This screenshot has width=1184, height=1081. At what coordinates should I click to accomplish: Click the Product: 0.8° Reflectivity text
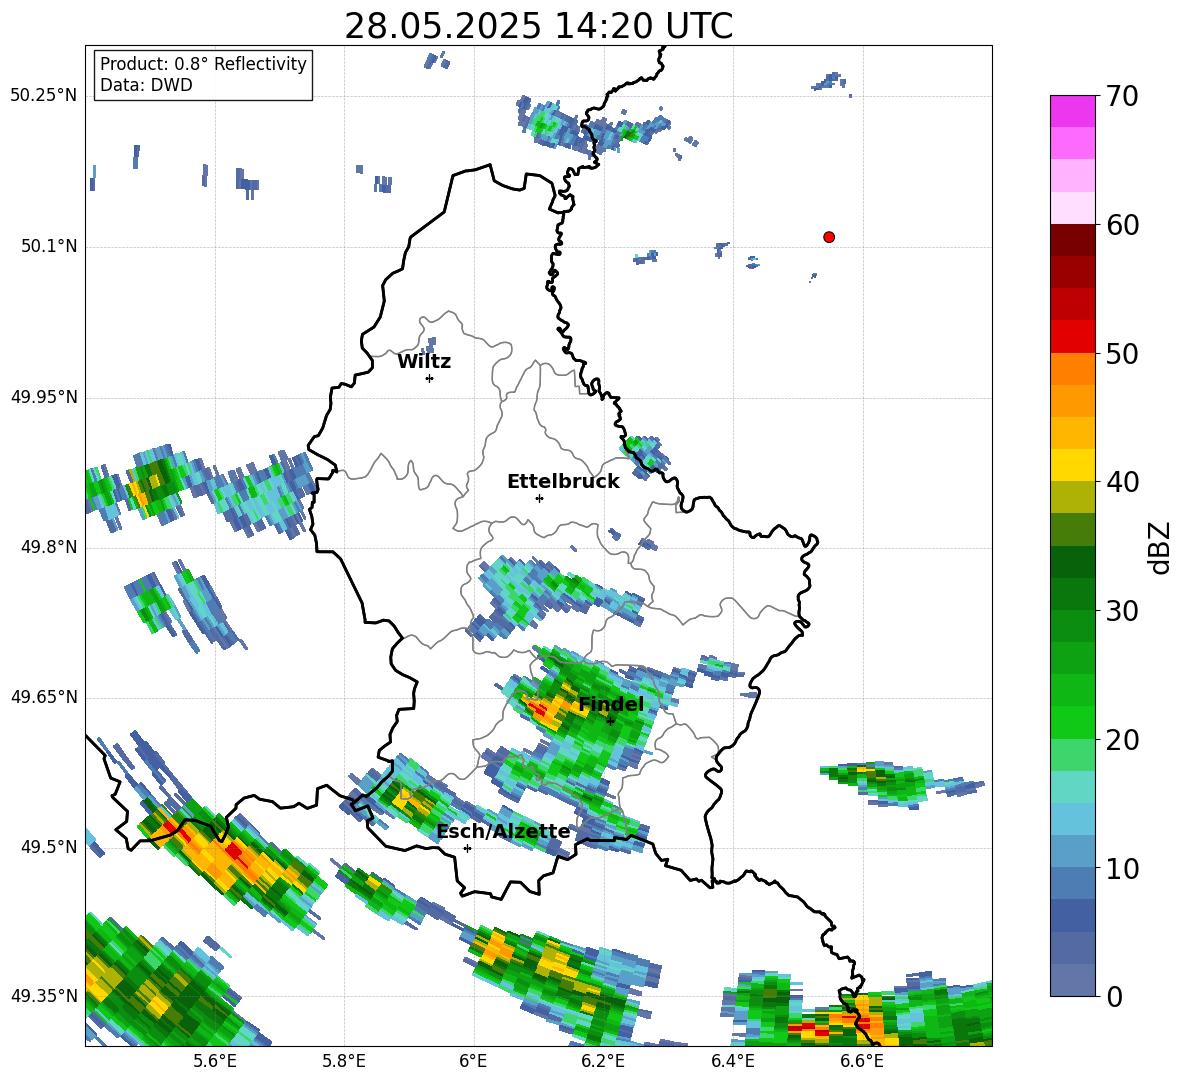pyautogui.click(x=203, y=63)
